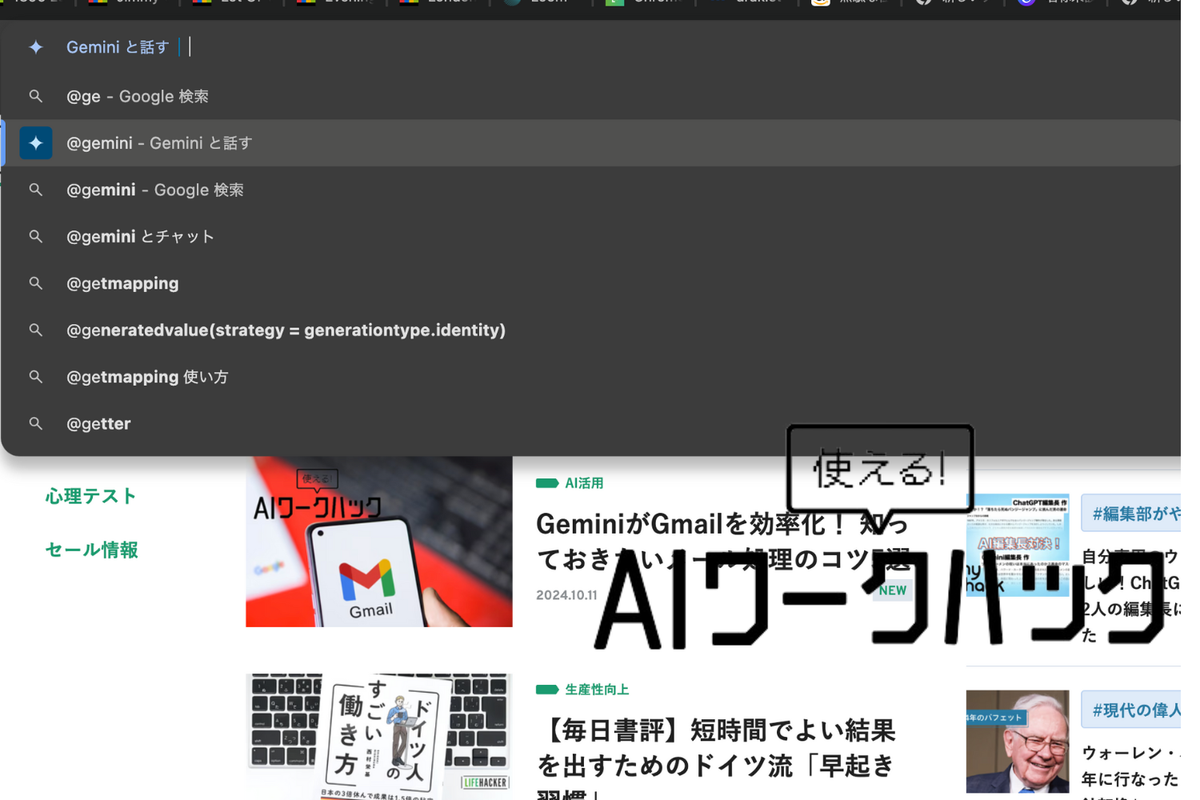Click the magnifier icon beside @ge Google 検索

tap(36, 97)
